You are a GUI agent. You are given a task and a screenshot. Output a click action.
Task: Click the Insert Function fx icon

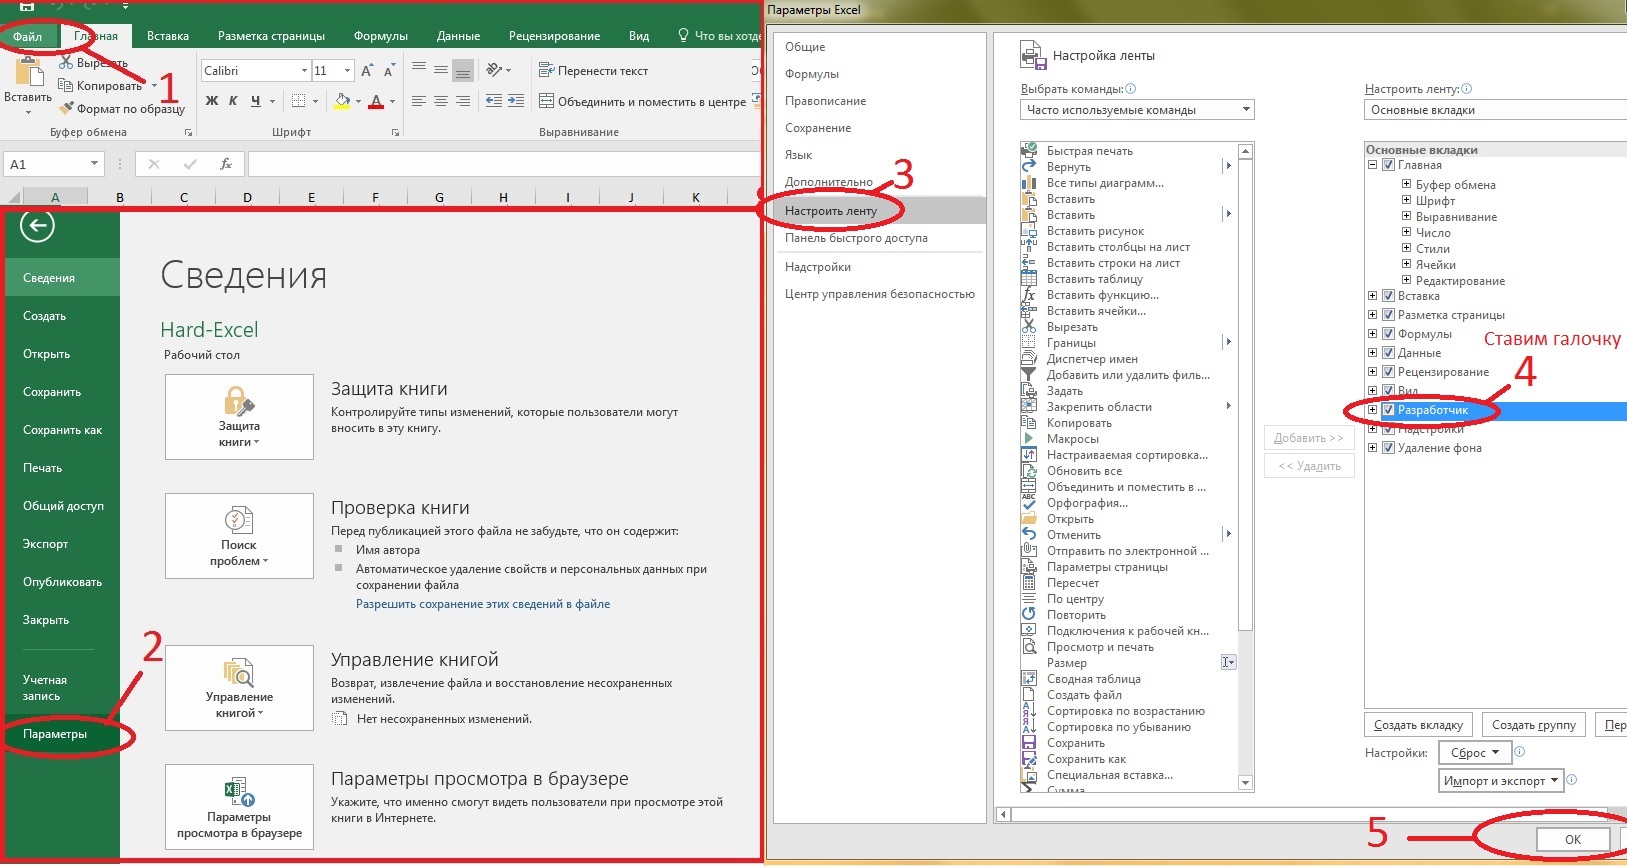(x=226, y=164)
